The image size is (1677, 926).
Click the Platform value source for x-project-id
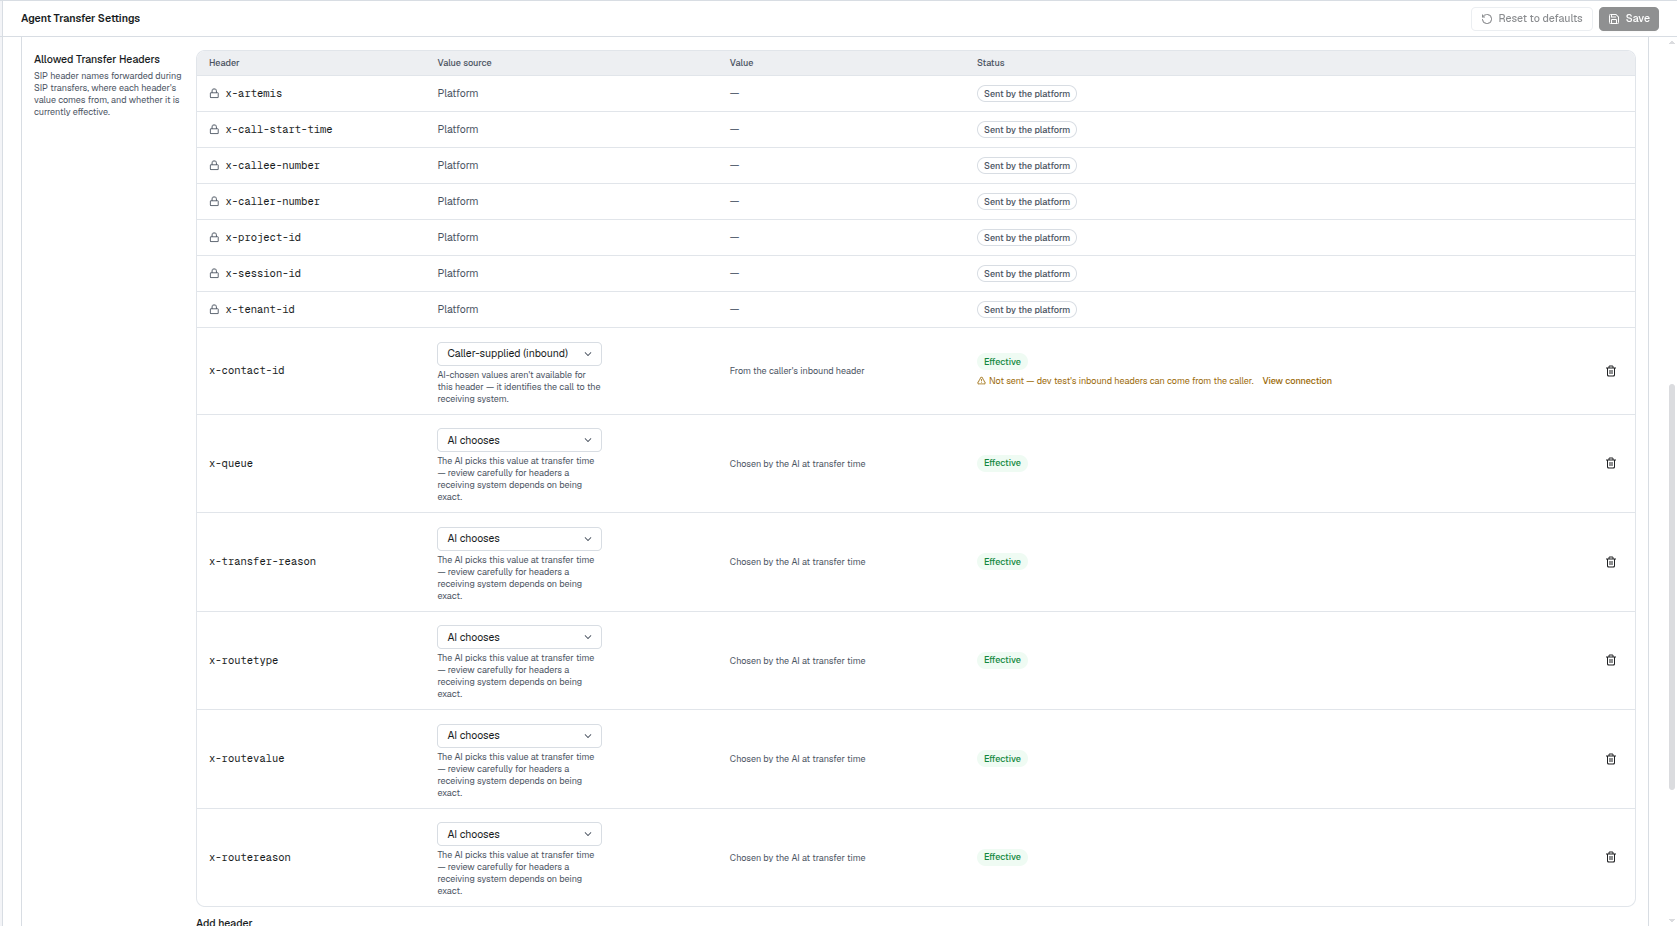458,237
